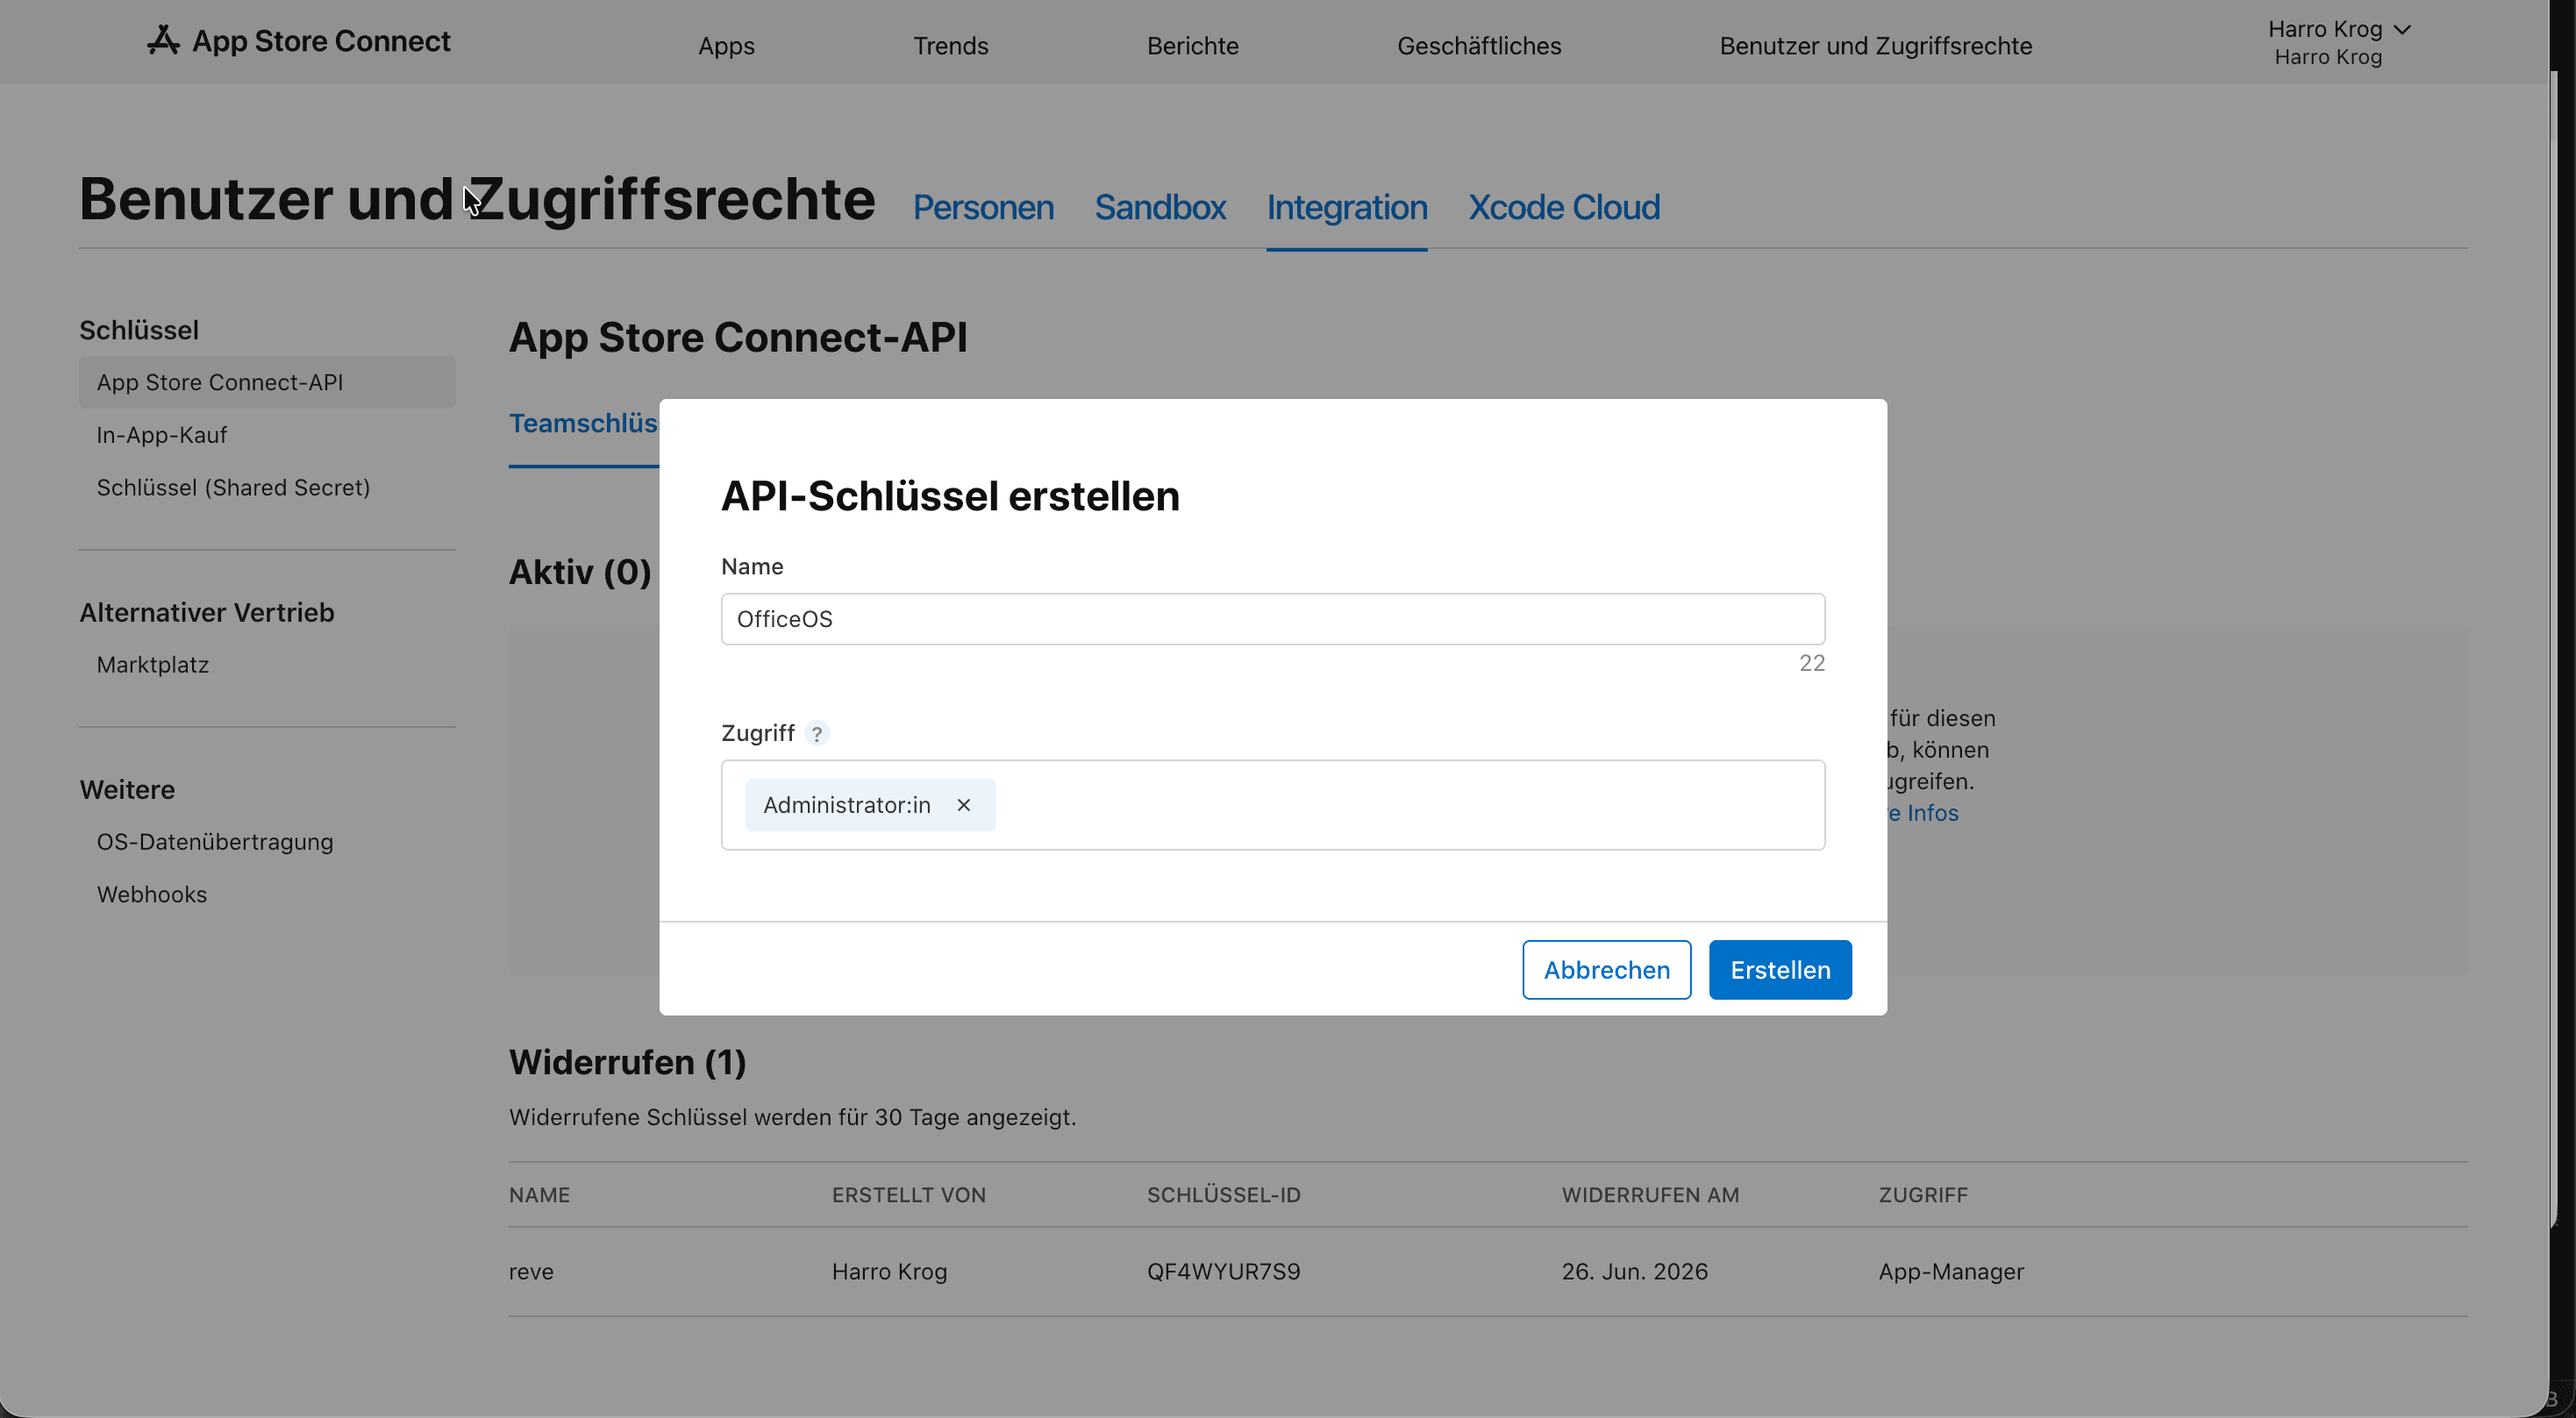Open Schlüssel (Shared Secret) in sidebar
2576x1418 pixels.
tap(233, 487)
